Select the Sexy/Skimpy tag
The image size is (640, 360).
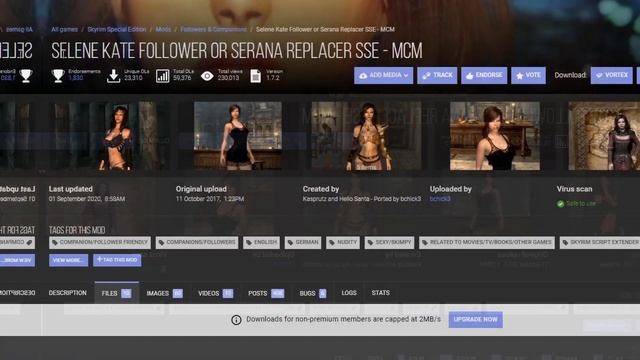tap(389, 242)
